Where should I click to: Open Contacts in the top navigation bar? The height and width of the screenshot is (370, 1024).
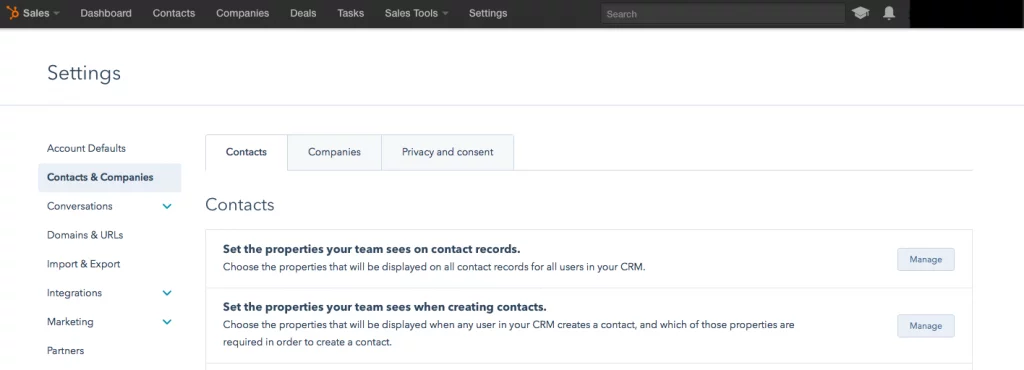click(174, 13)
